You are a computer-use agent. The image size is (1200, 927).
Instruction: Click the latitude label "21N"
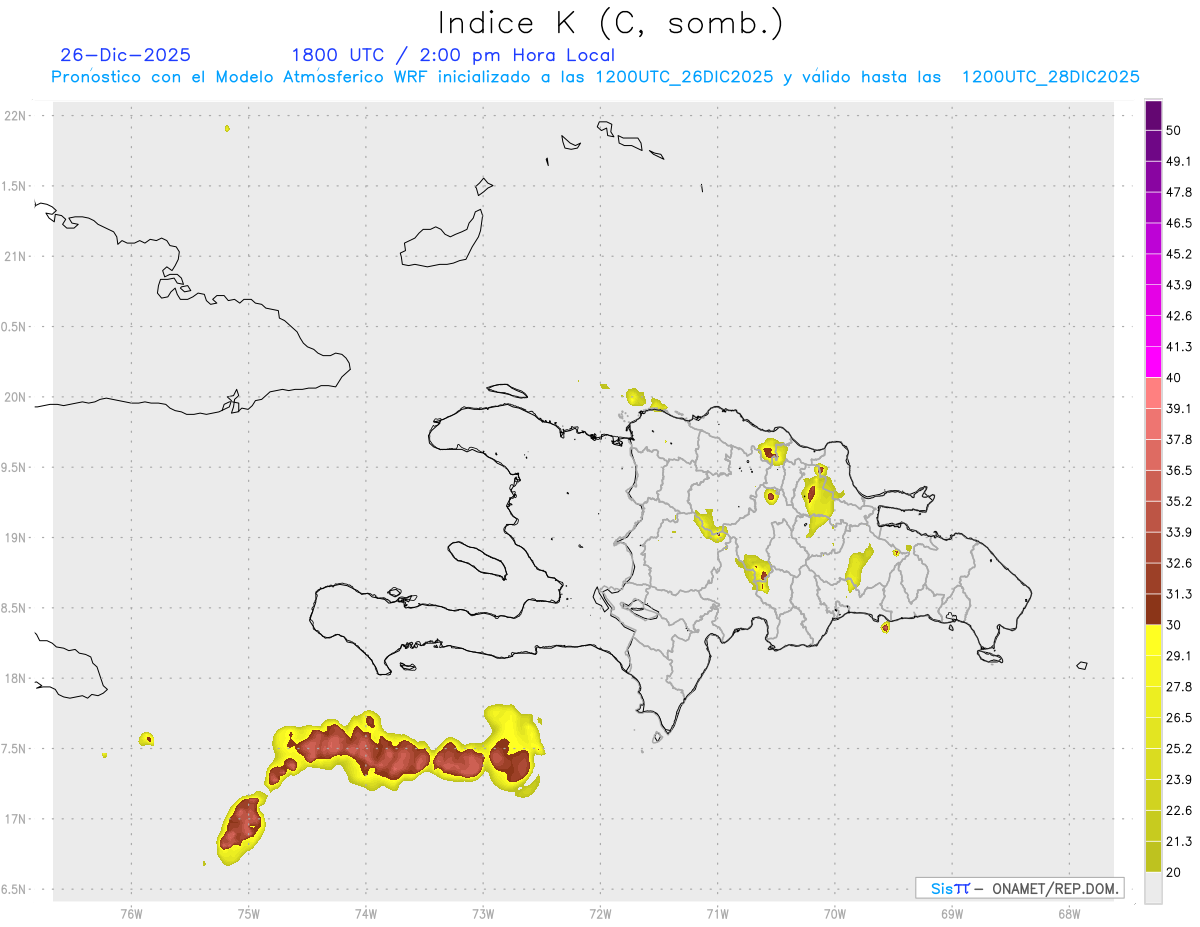click(15, 256)
